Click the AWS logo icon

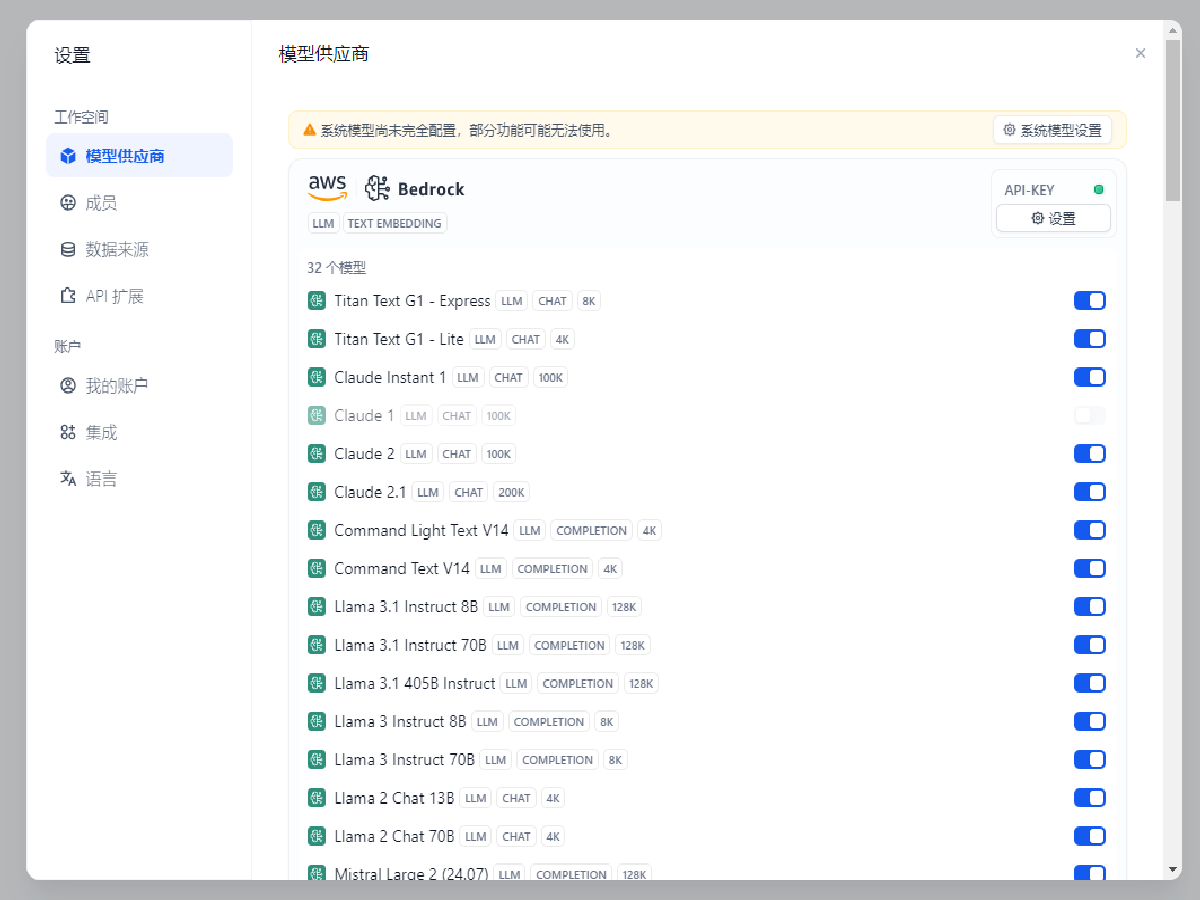(x=327, y=187)
